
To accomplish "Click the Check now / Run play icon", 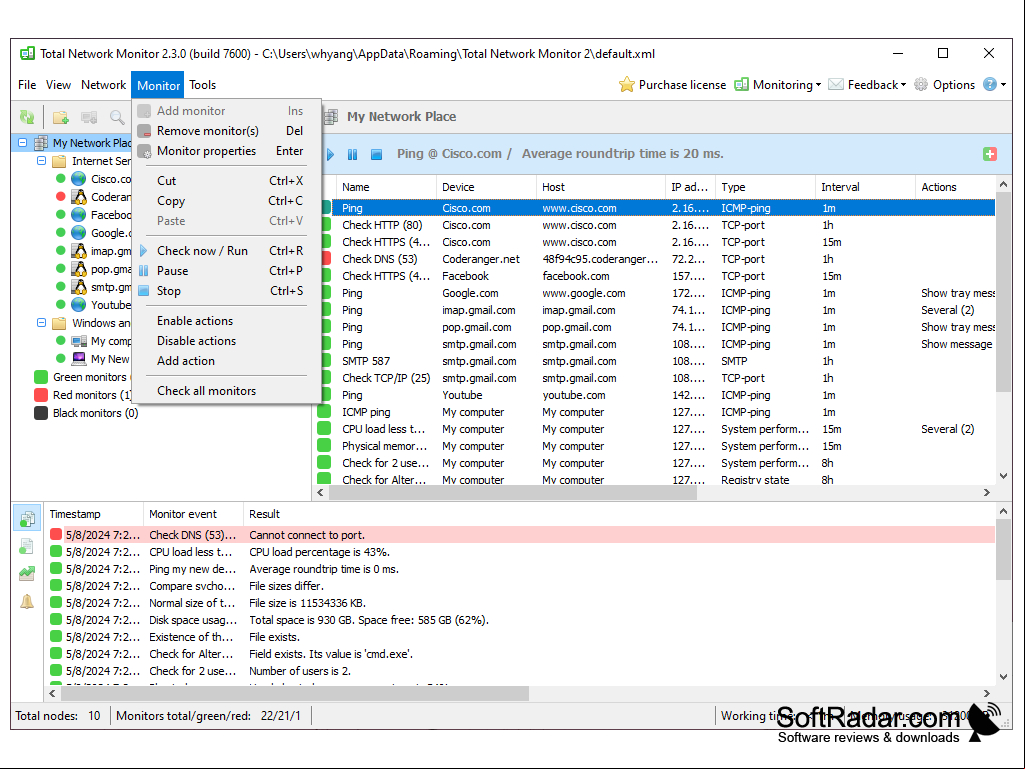I will [x=144, y=250].
